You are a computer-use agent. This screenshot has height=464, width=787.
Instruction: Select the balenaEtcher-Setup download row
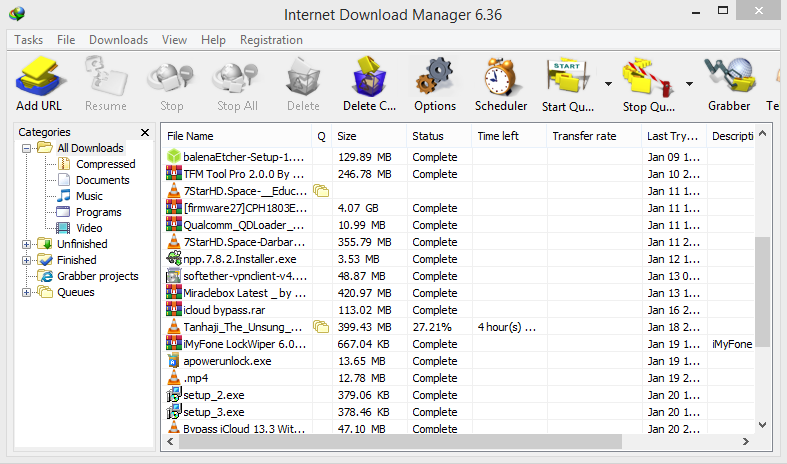click(458, 157)
